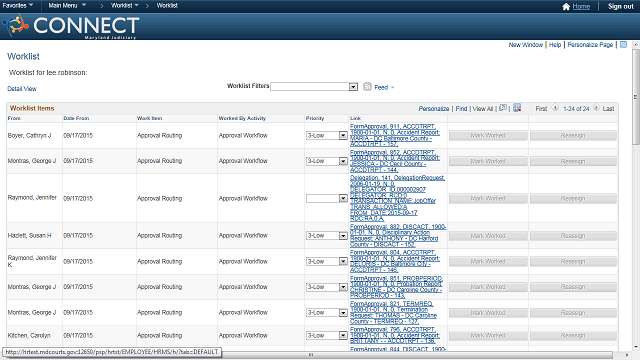Click Reassign for Kitchen, Carolyn

(573, 336)
